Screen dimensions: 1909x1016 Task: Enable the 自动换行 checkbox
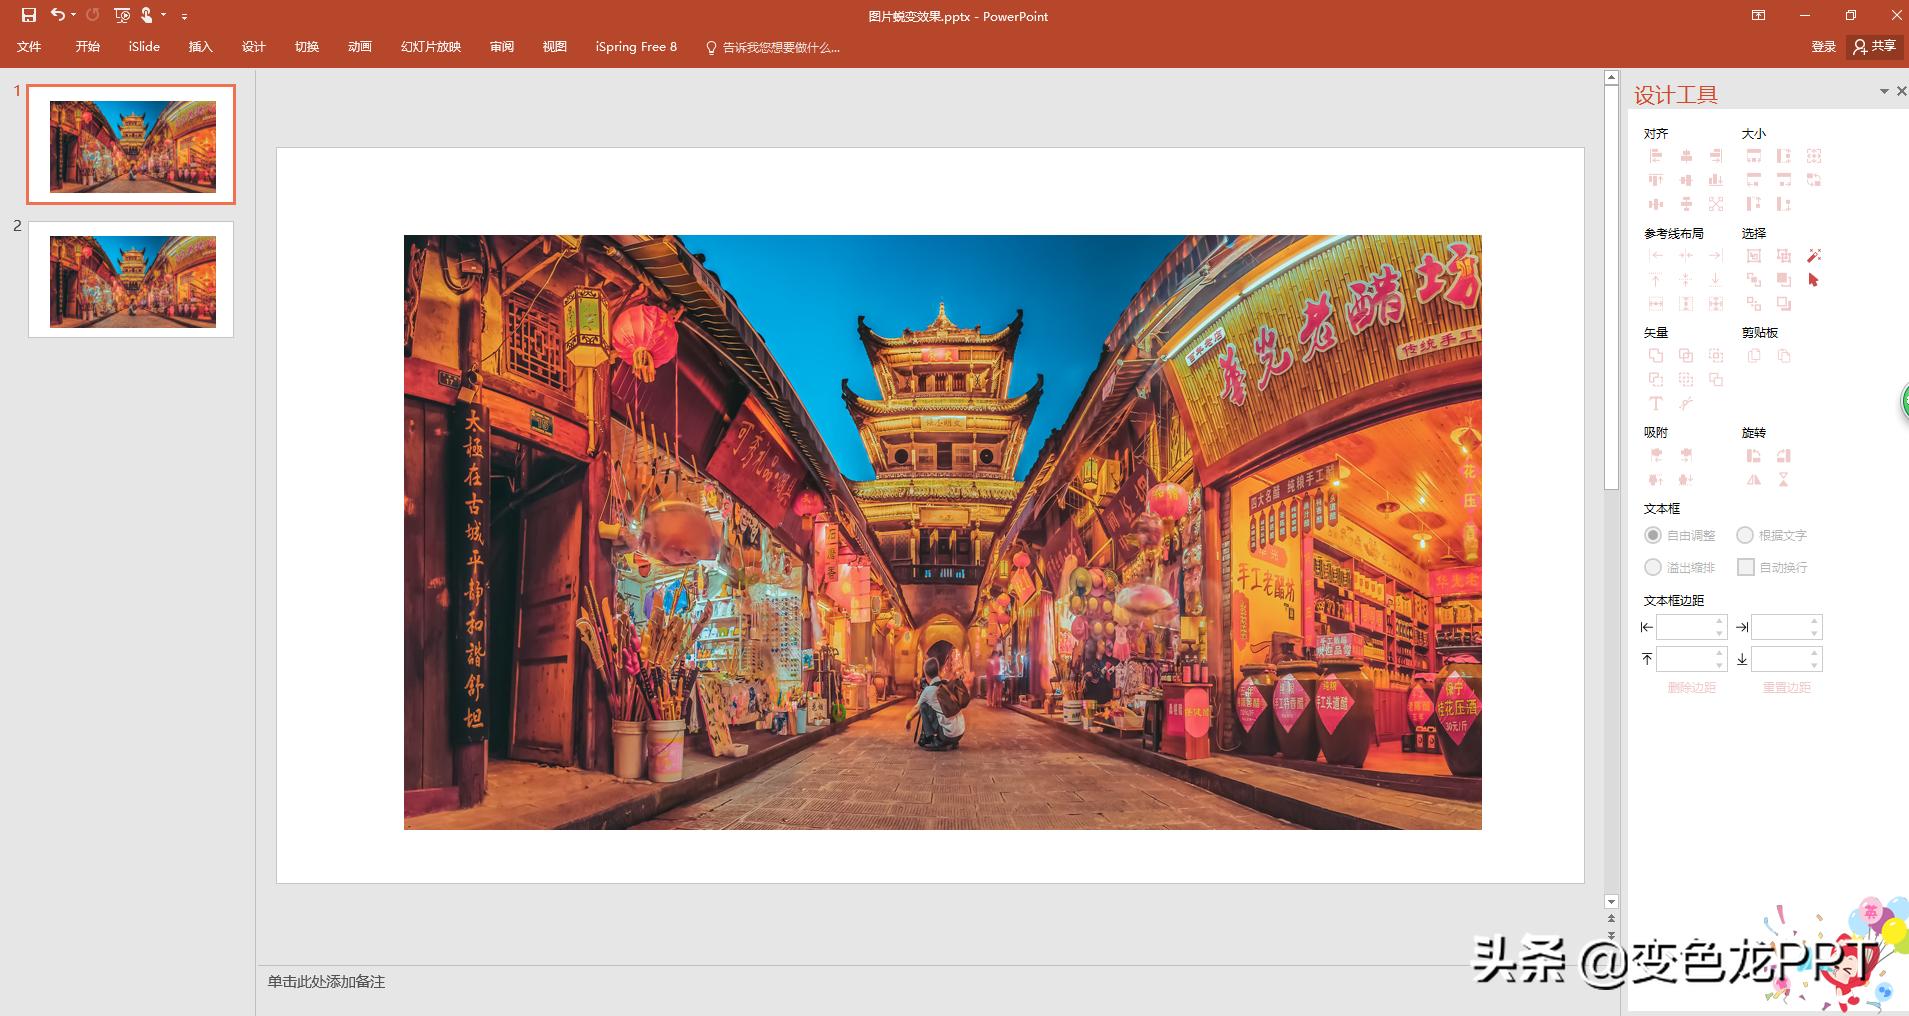pos(1746,567)
